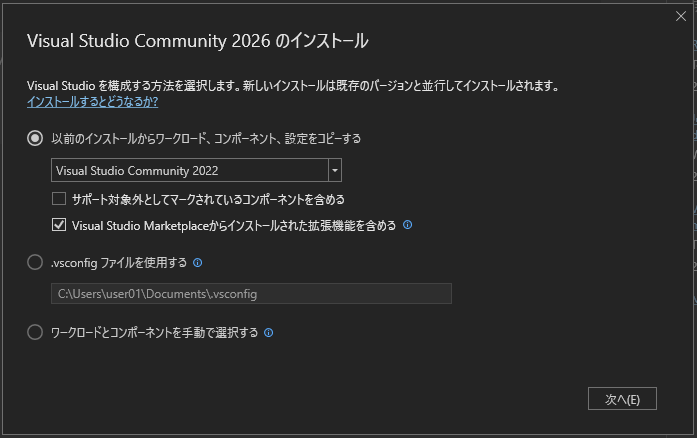Click the Visual Studio Marketplace extensions label text
The image size is (697, 438).
click(234, 225)
